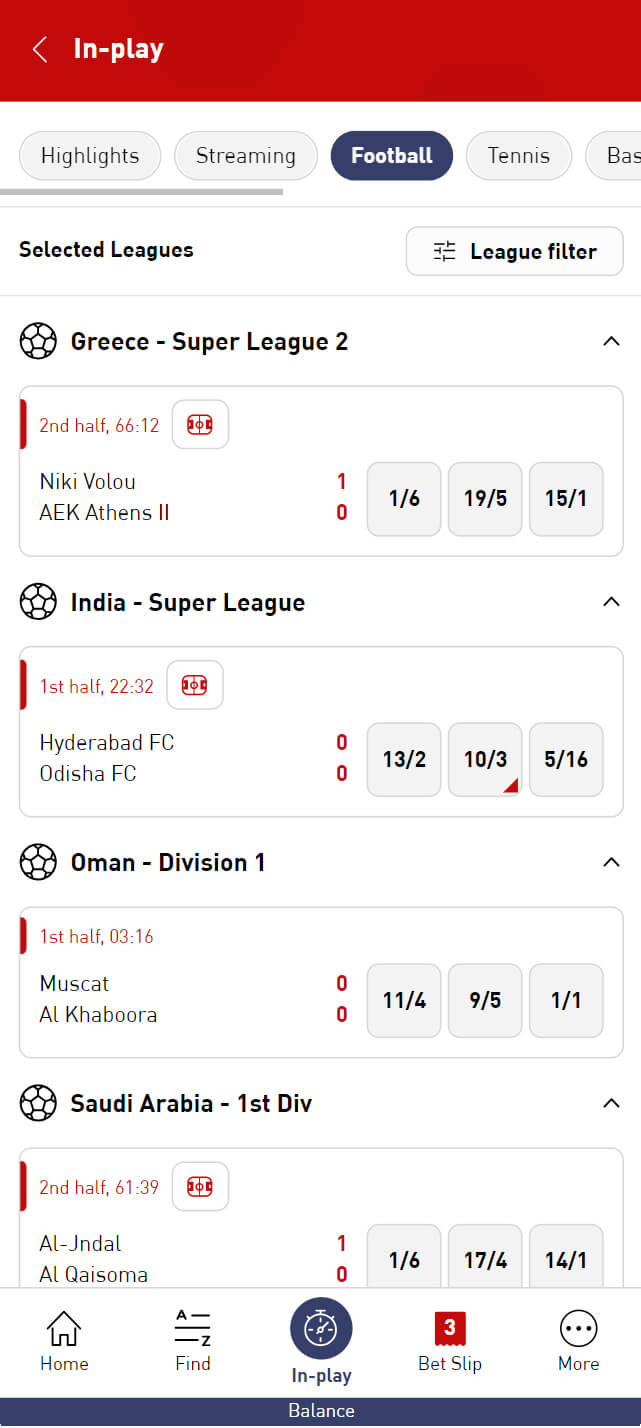Toggle 10/3 draw odds Hyderabad vs Odisha
Image resolution: width=641 pixels, height=1428 pixels.
pyautogui.click(x=485, y=760)
